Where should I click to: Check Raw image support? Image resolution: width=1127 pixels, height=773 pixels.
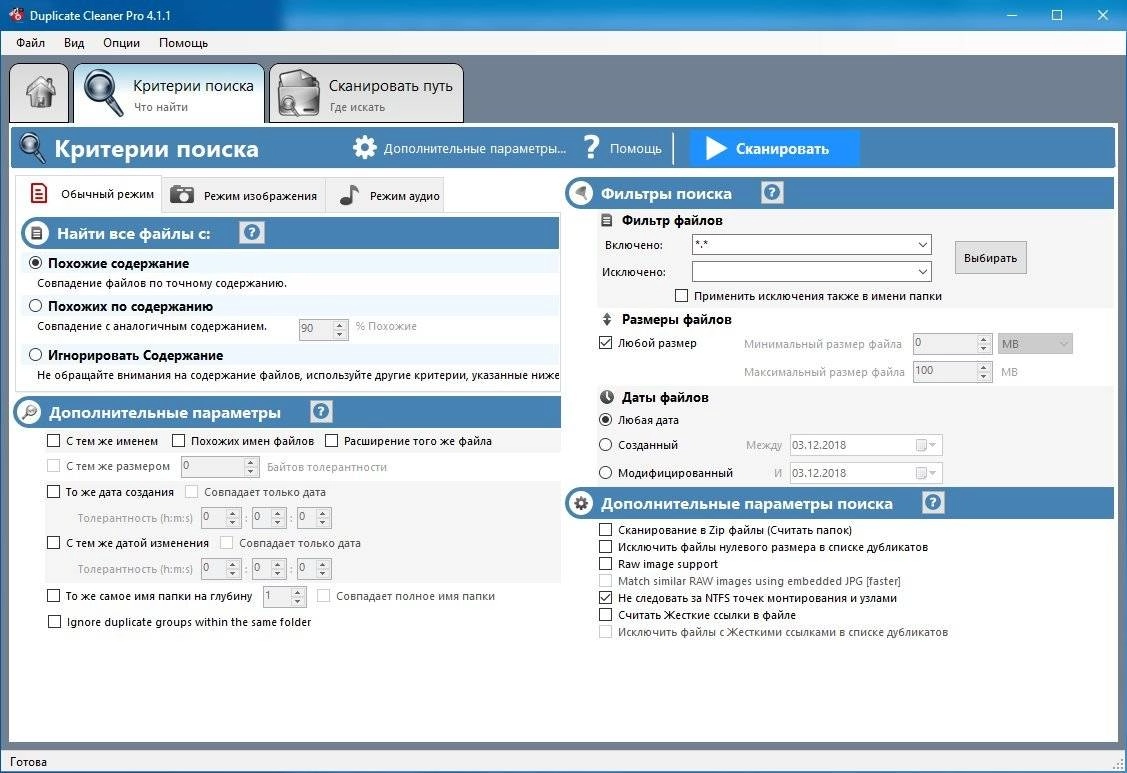pyautogui.click(x=605, y=564)
